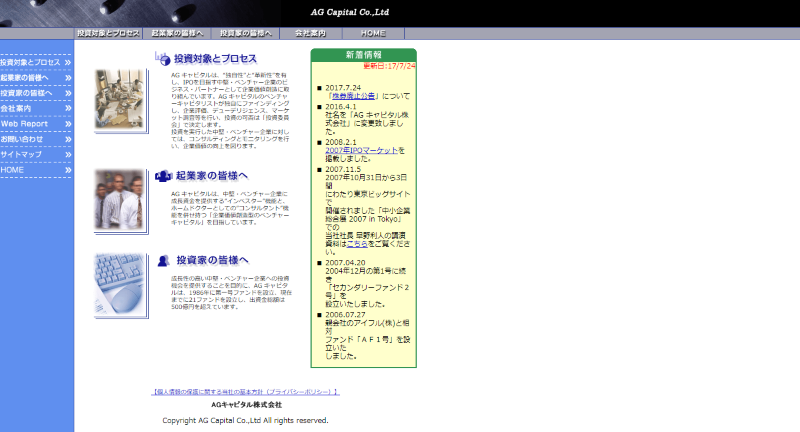Click the 新着情報 news panel header
The width and height of the screenshot is (800, 432).
point(364,55)
